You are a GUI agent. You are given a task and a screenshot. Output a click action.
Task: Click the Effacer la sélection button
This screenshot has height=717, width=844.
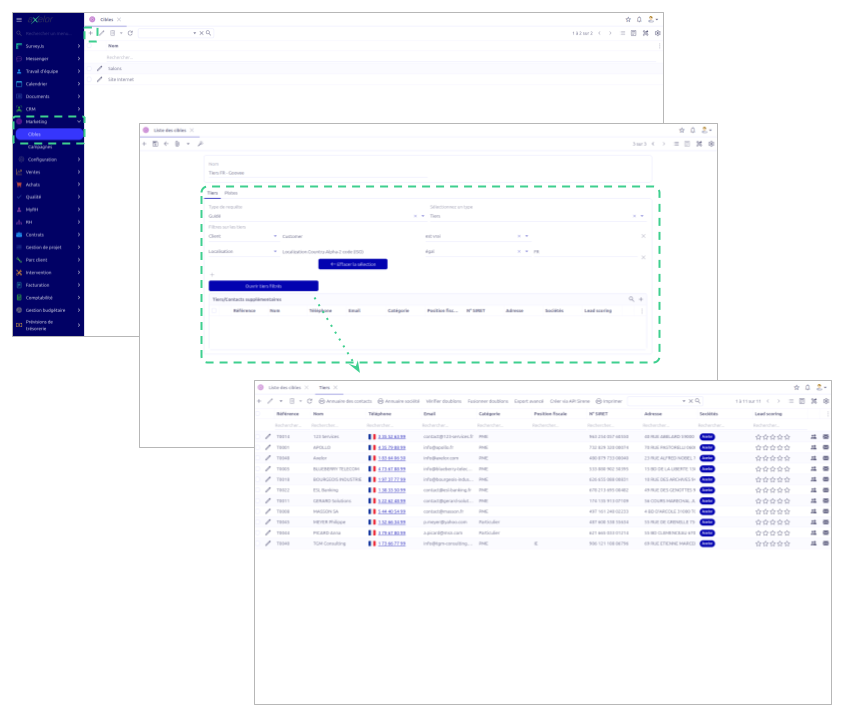click(x=353, y=264)
